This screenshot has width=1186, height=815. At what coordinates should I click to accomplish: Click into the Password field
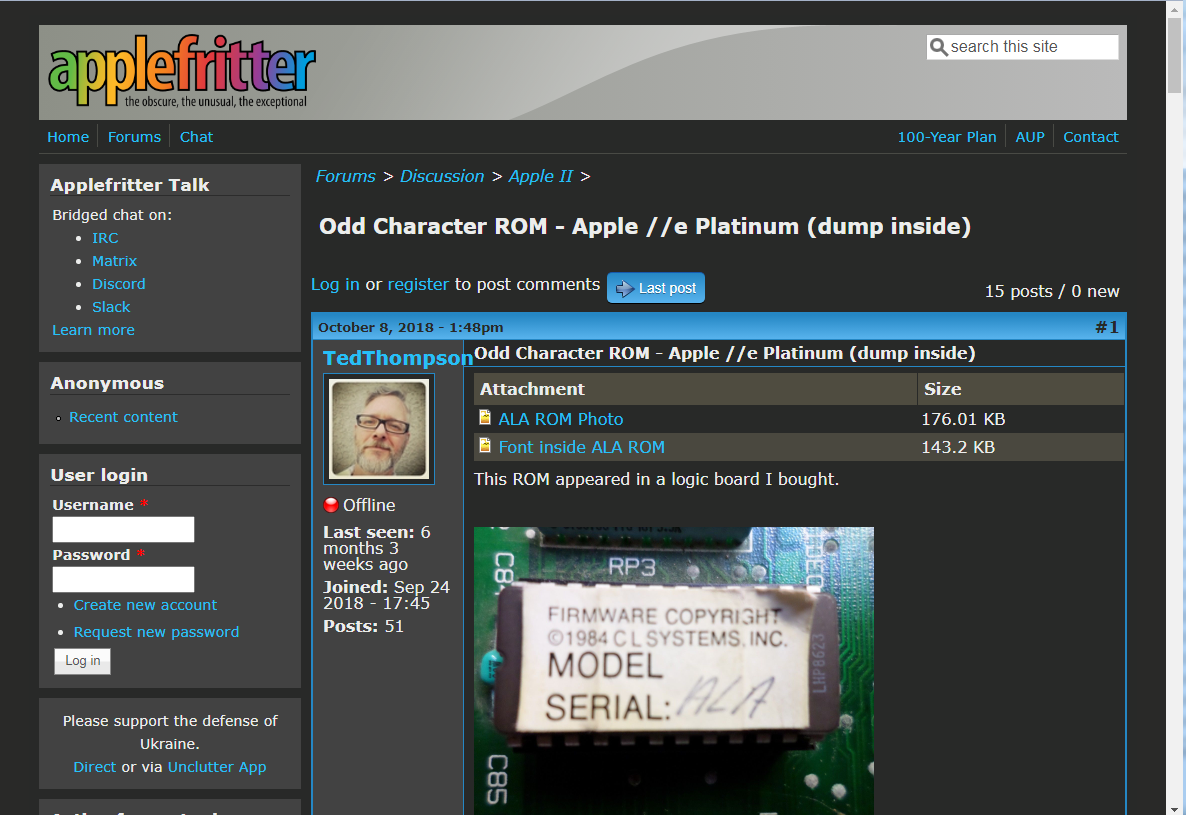123,579
